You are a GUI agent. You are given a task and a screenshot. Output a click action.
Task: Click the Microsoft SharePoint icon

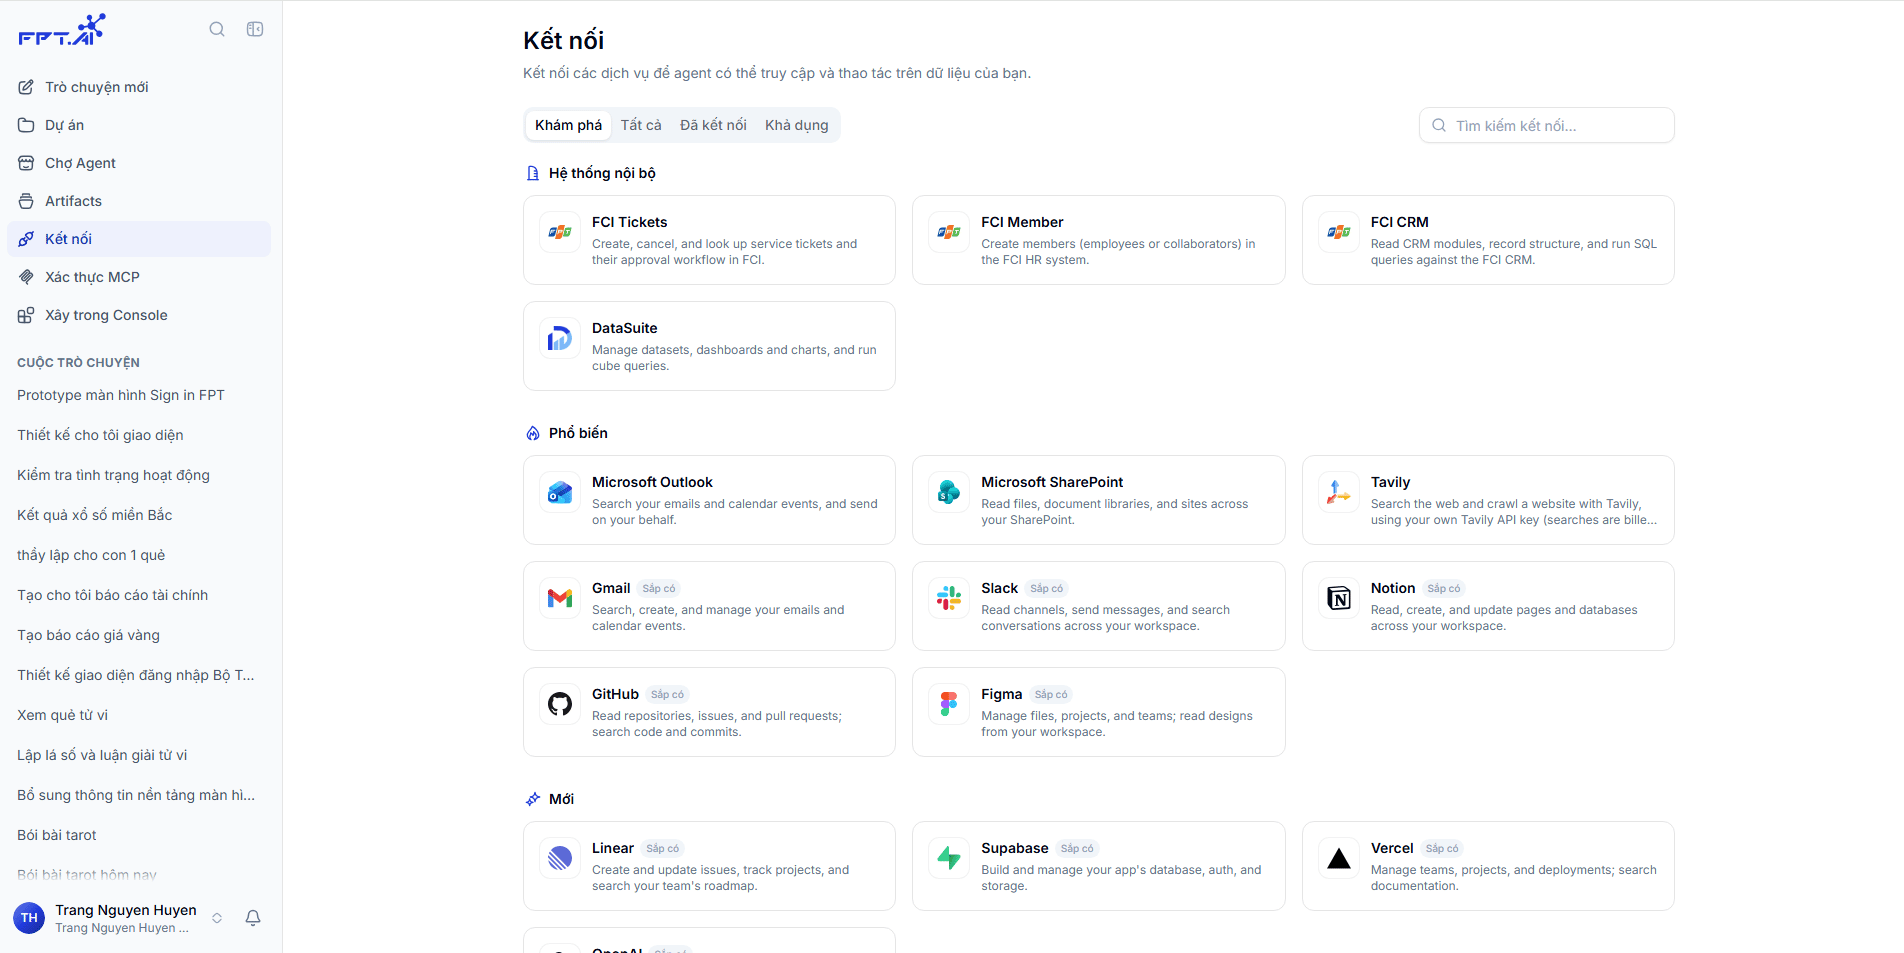tap(949, 492)
